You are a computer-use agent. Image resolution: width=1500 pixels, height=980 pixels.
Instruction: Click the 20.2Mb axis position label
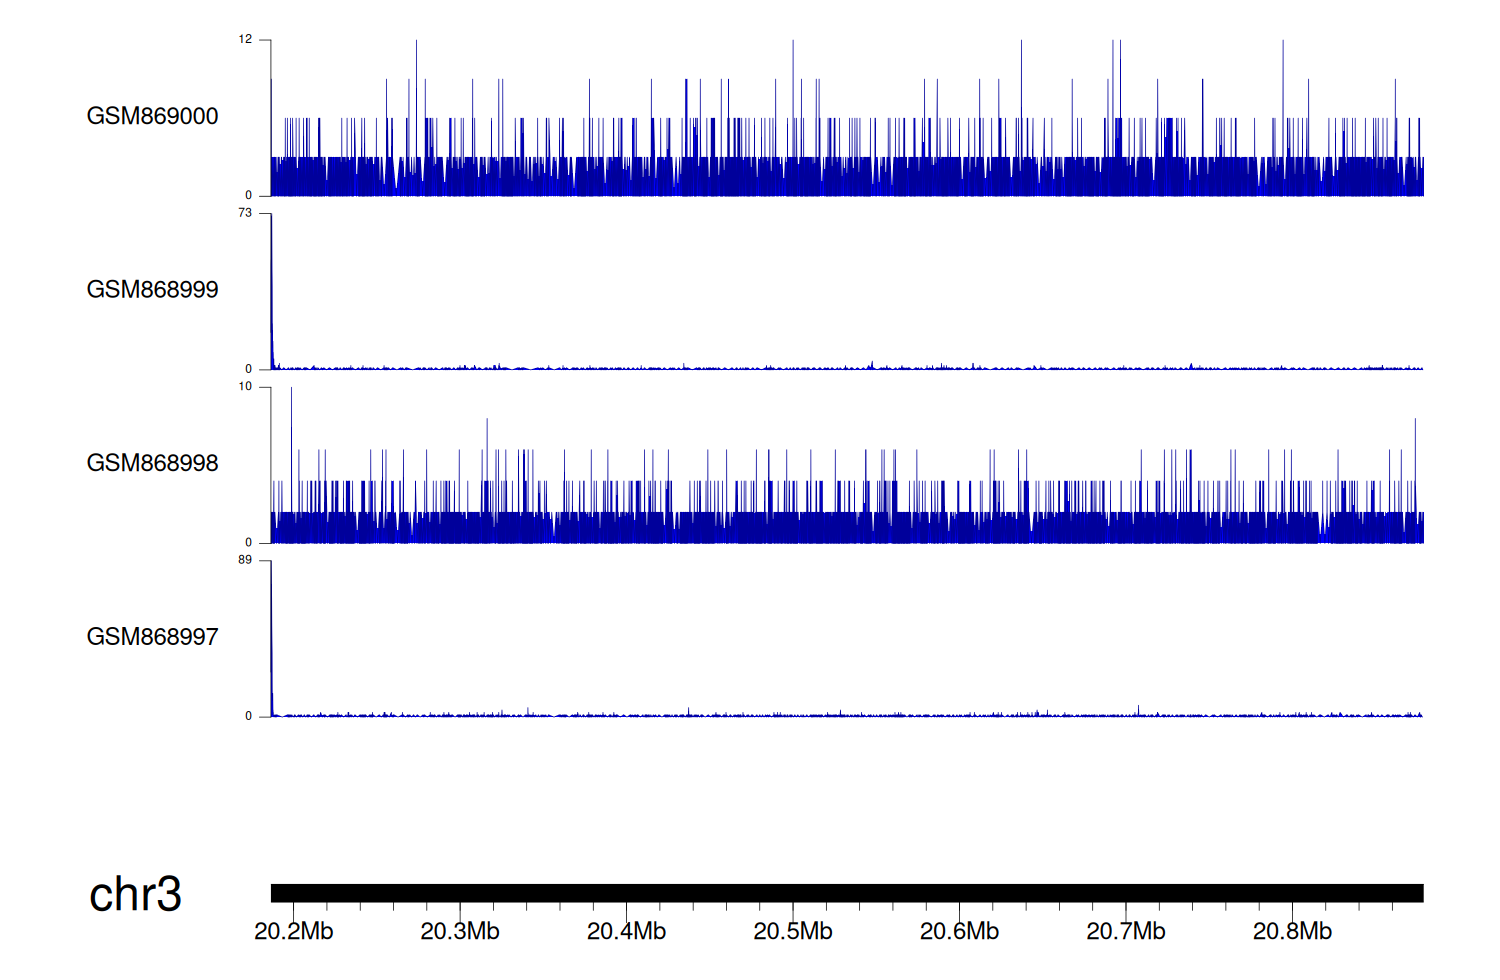294,931
